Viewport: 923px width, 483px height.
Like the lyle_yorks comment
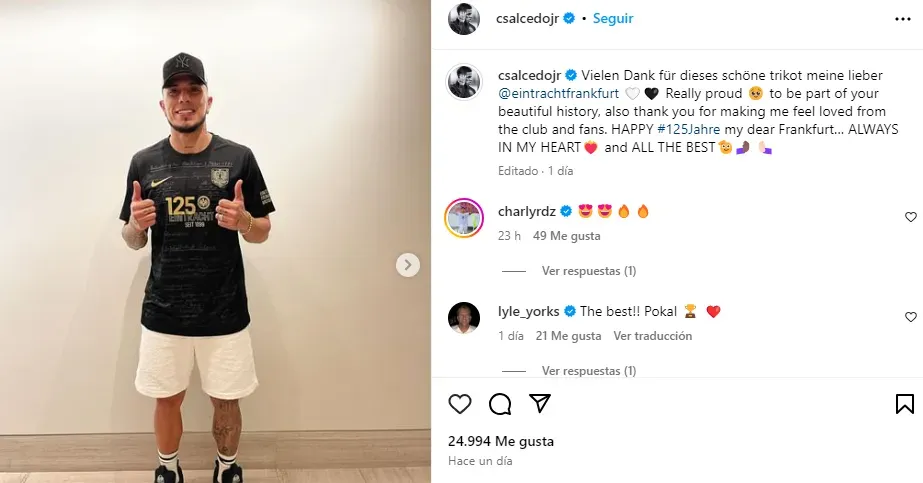(911, 317)
